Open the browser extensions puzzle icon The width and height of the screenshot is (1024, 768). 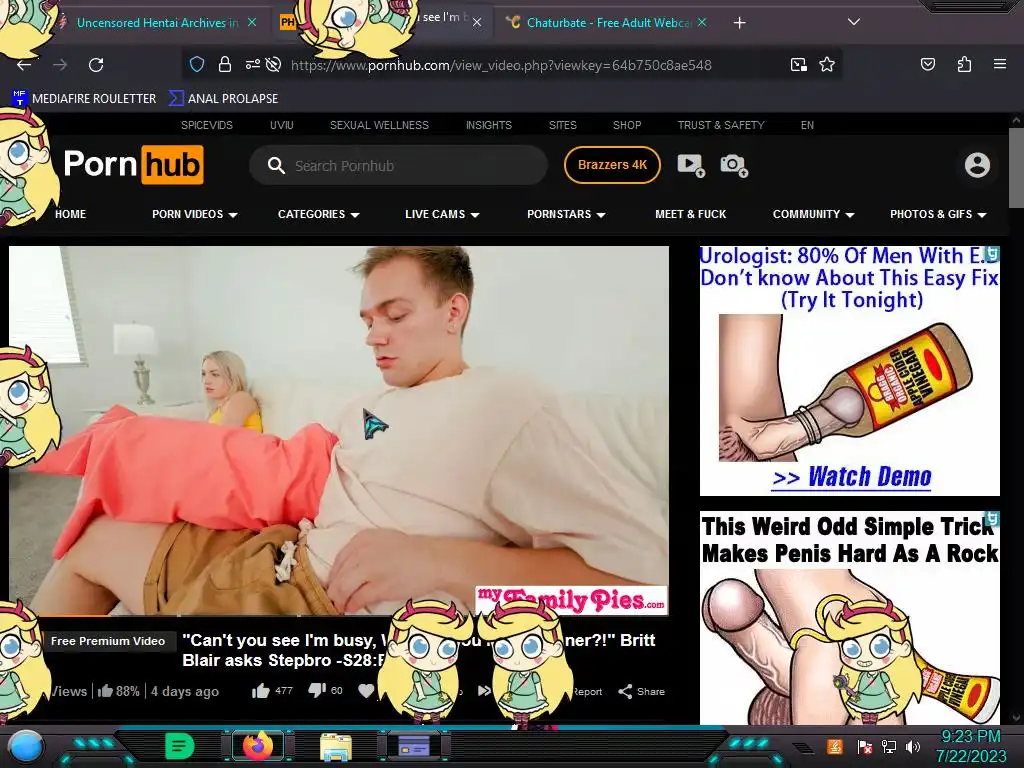[964, 64]
